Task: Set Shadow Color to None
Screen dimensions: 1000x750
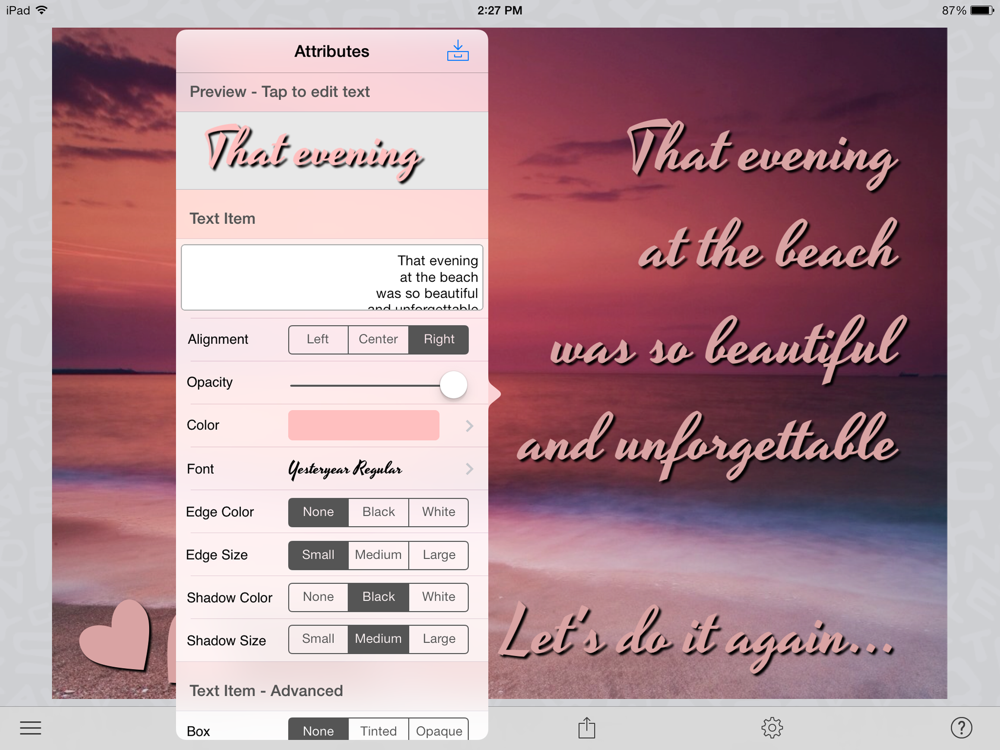Action: pyautogui.click(x=318, y=597)
